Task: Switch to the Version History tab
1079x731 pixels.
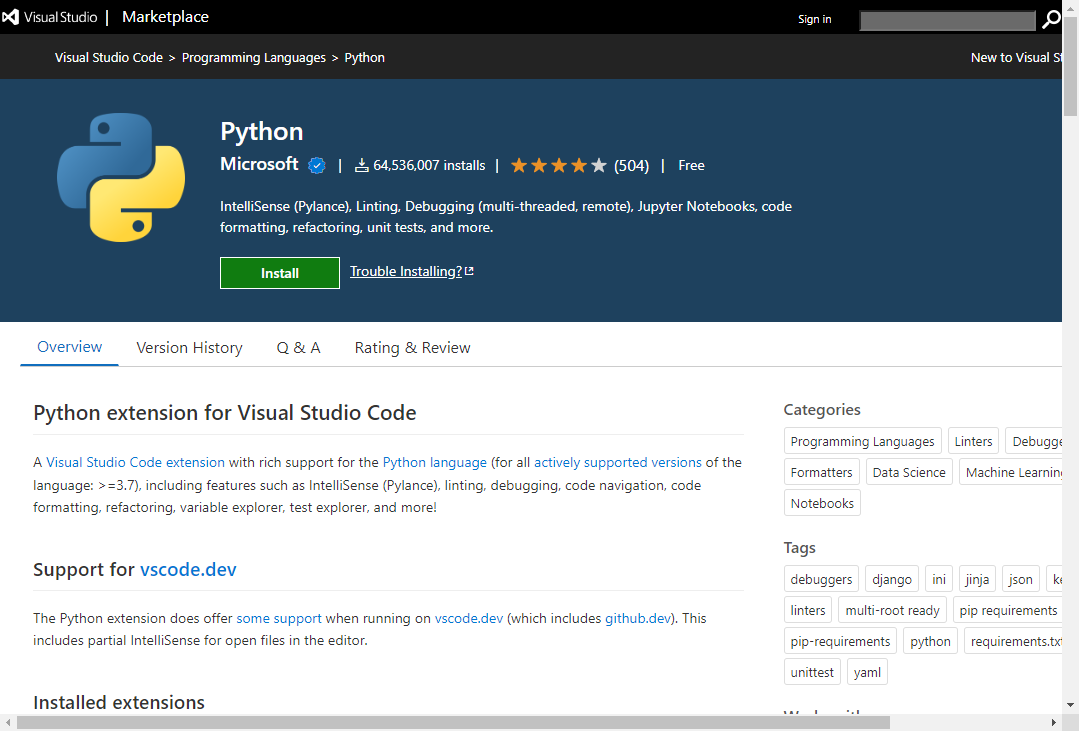Action: click(189, 348)
